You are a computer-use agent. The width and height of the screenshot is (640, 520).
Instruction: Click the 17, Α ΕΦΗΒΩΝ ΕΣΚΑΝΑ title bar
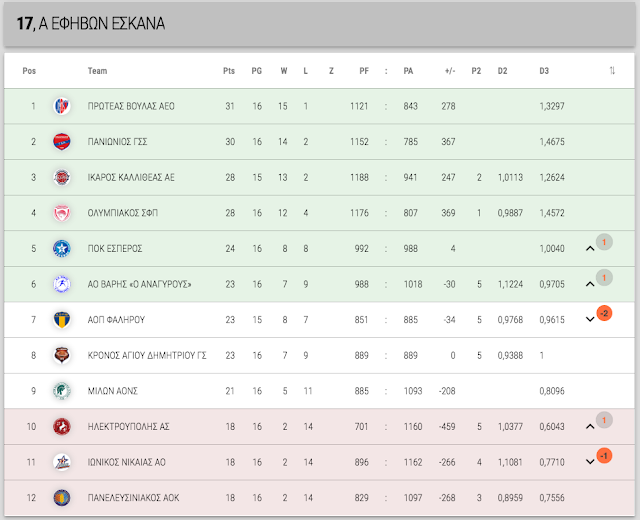tap(320, 24)
